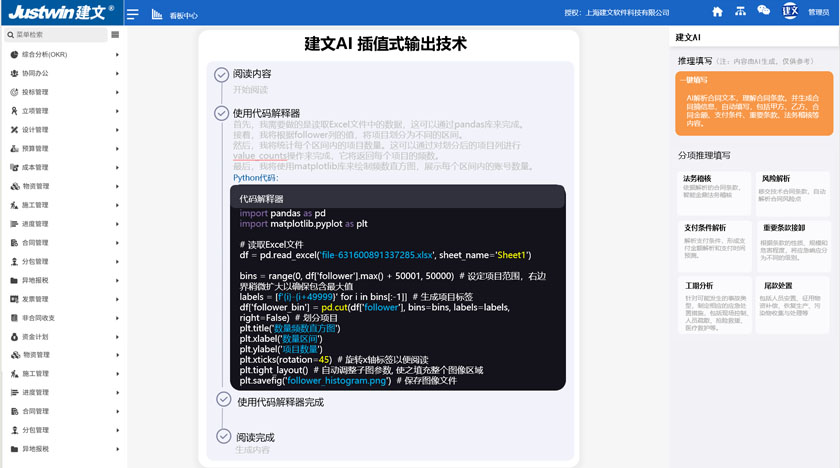The image size is (840, 468).
Task: Click the 综合分析(OKR) pie chart icon
Action: click(x=15, y=55)
